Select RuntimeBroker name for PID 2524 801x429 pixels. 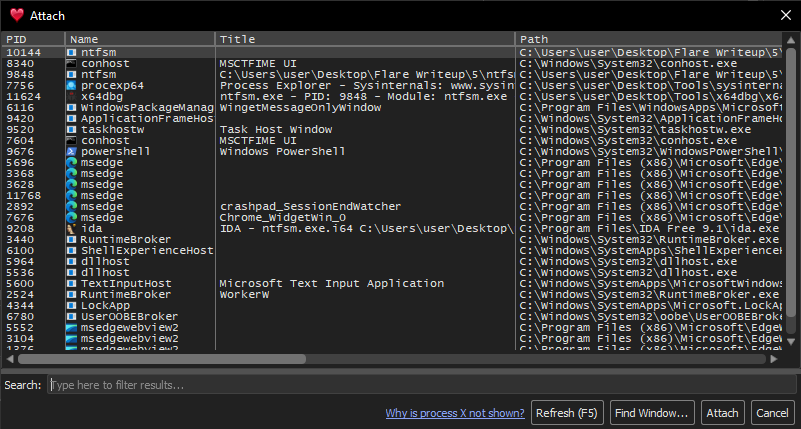coord(126,295)
